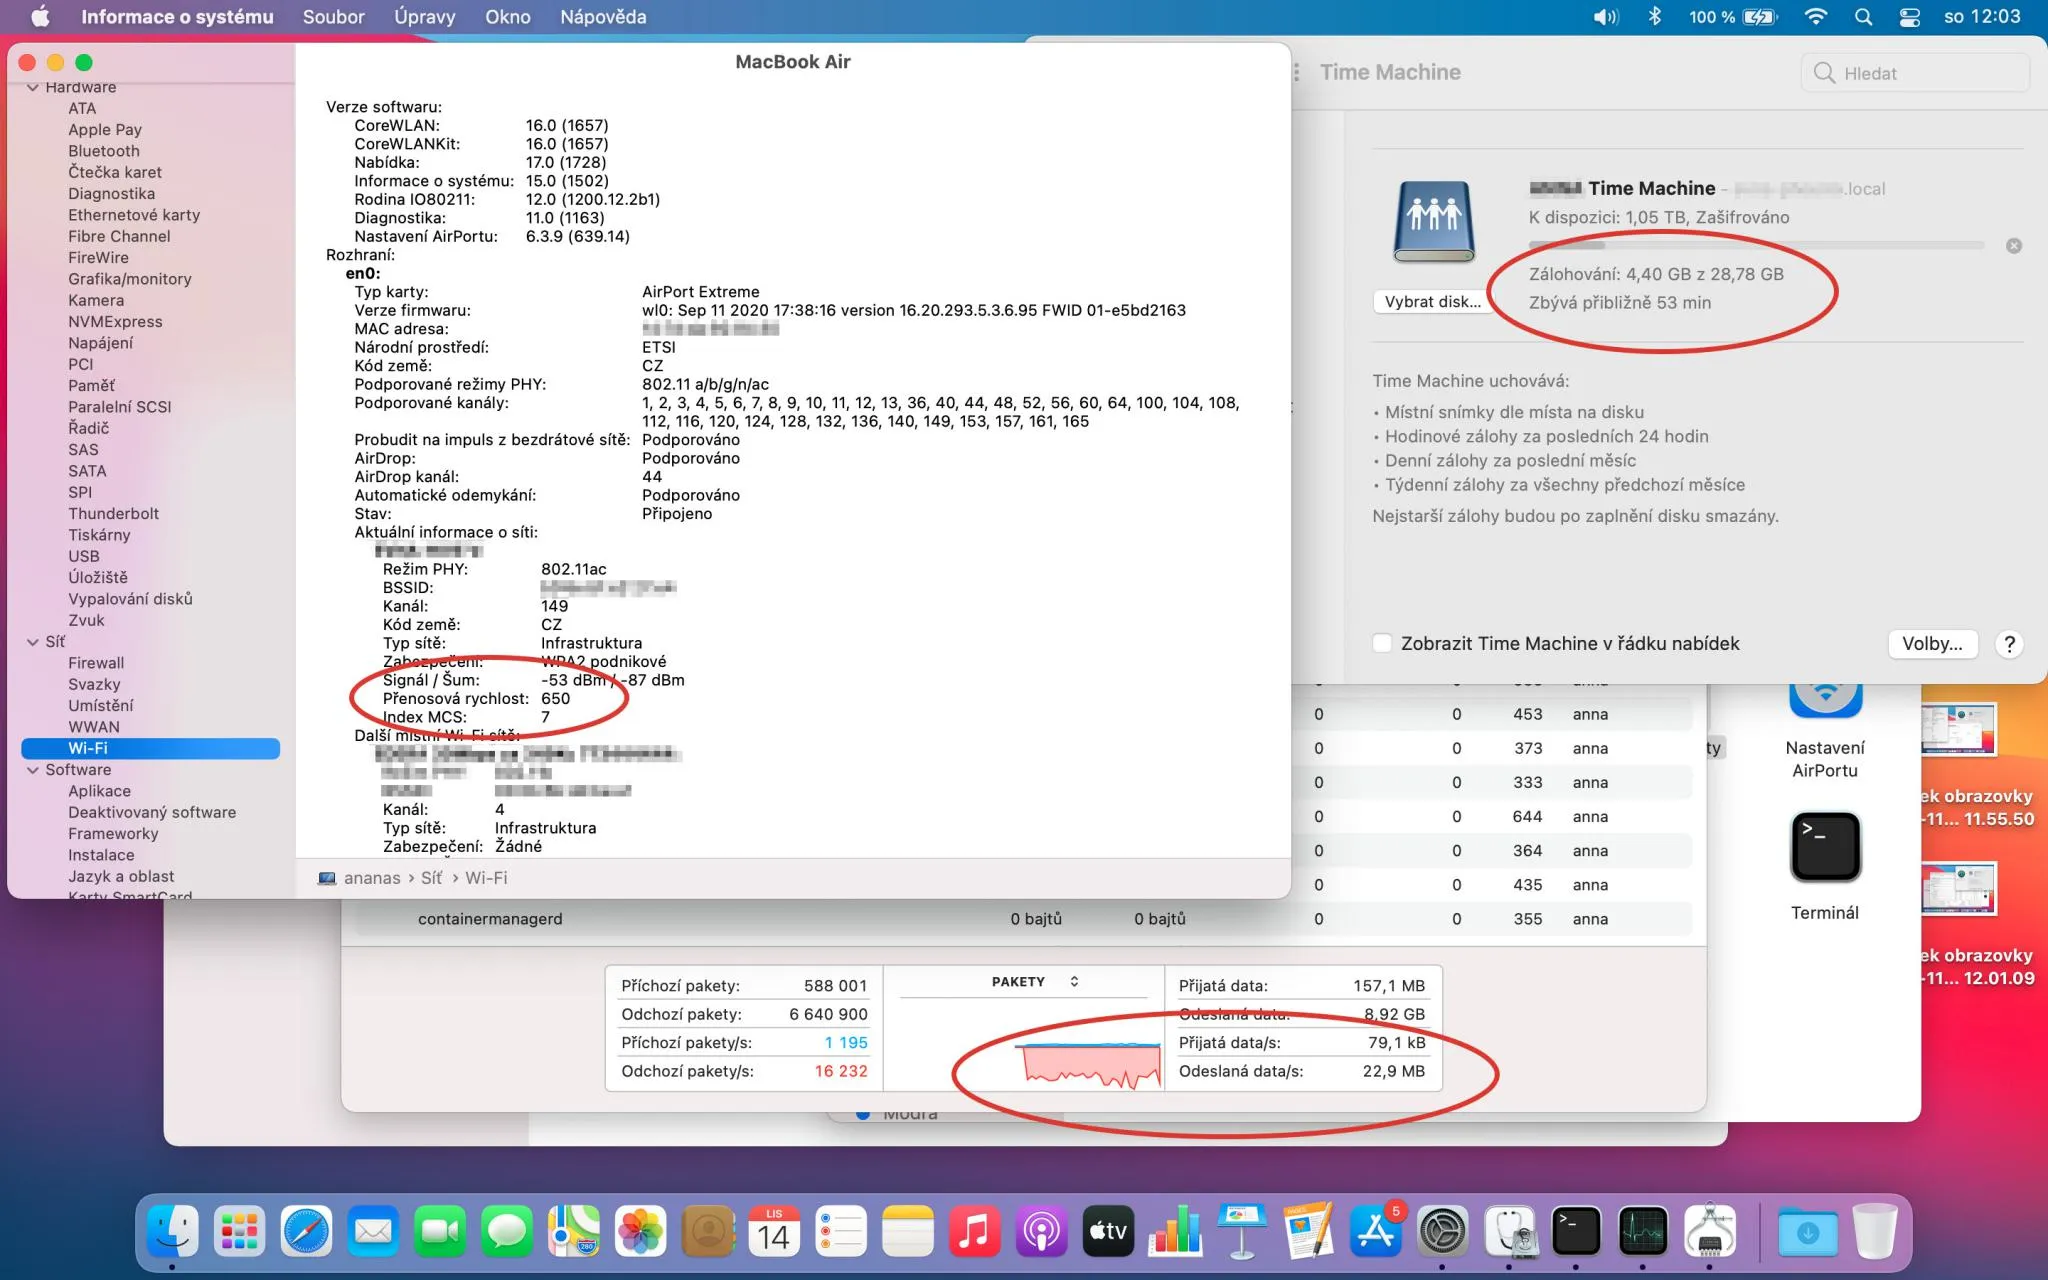The image size is (2048, 1280).
Task: Open the Music app in the Dock
Action: 975,1230
